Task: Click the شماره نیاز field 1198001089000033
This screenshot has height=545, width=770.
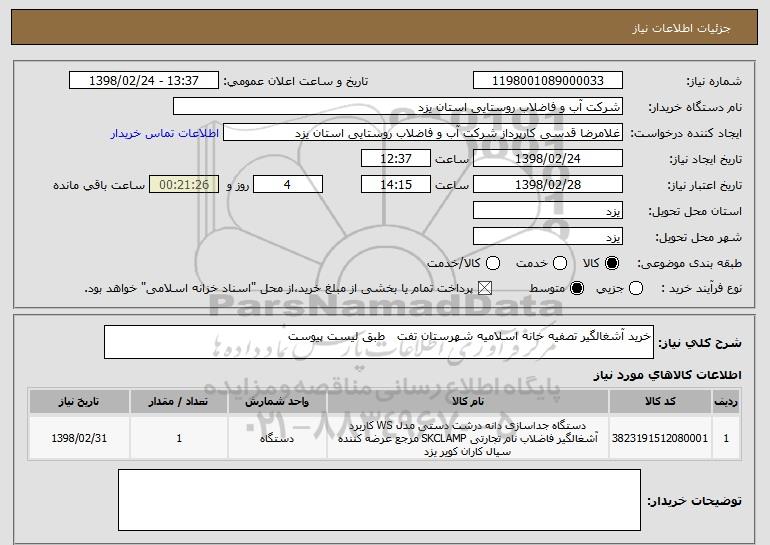Action: pyautogui.click(x=548, y=81)
